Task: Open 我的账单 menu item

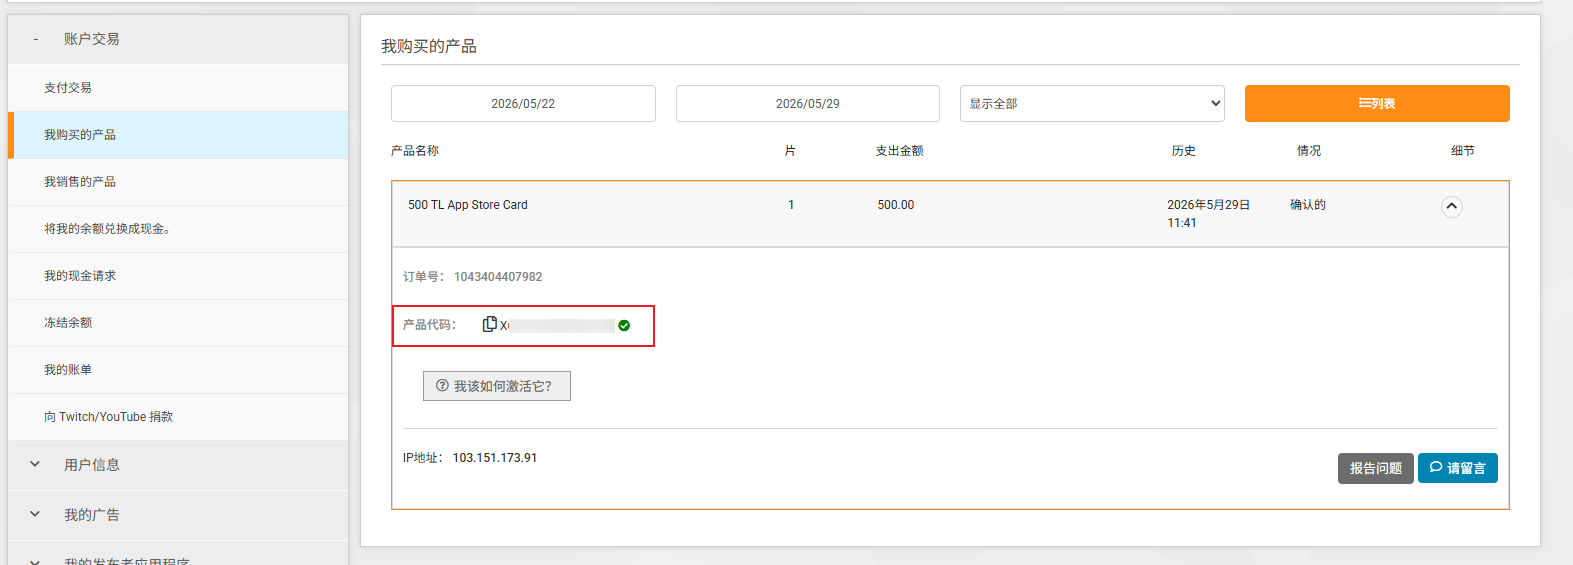Action: pos(178,370)
